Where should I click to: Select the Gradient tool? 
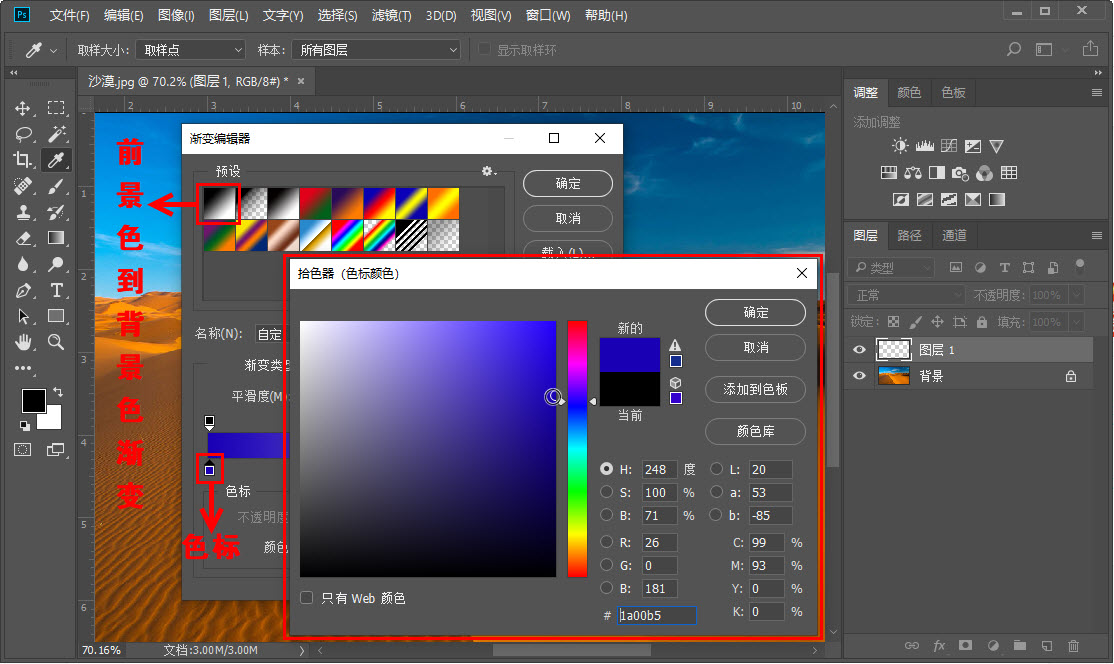tap(56, 238)
